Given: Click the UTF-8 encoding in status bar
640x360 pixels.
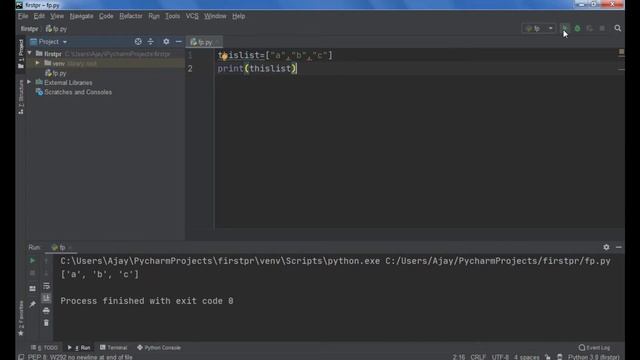Looking at the screenshot, I should (500, 357).
